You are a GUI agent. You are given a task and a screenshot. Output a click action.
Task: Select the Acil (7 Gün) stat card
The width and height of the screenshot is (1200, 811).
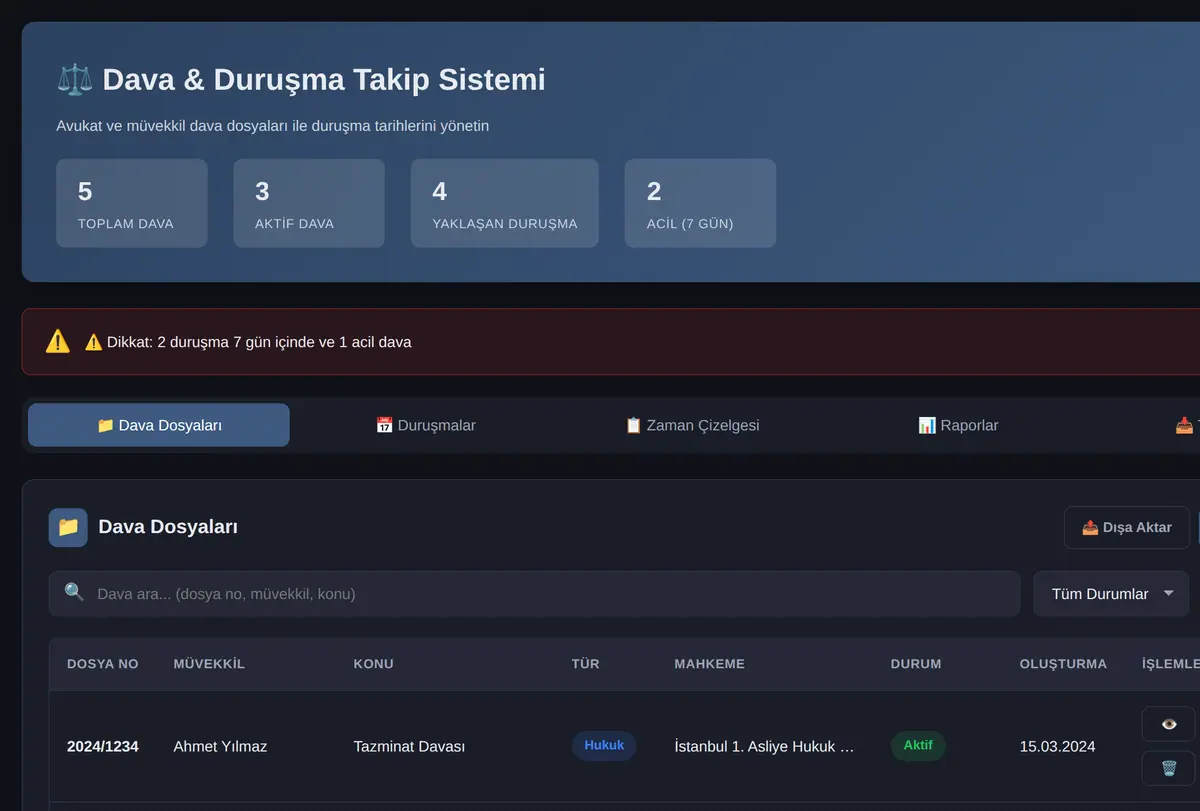click(x=700, y=203)
